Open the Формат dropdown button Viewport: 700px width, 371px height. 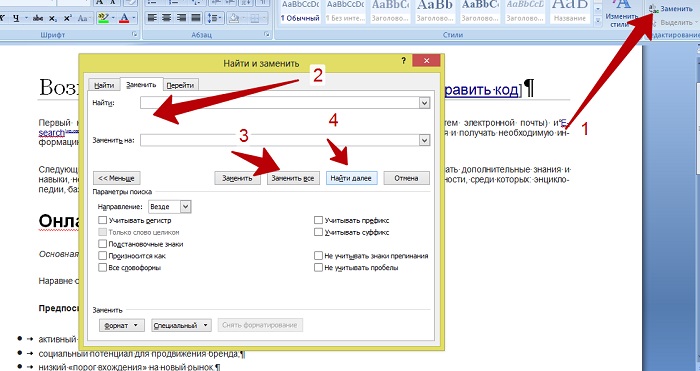pyautogui.click(x=121, y=325)
